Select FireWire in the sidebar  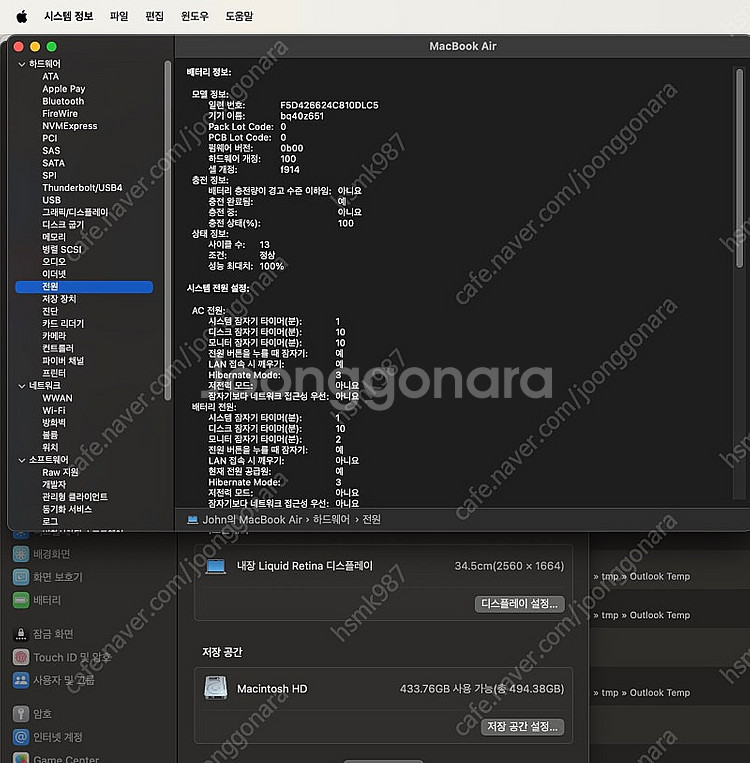click(60, 113)
